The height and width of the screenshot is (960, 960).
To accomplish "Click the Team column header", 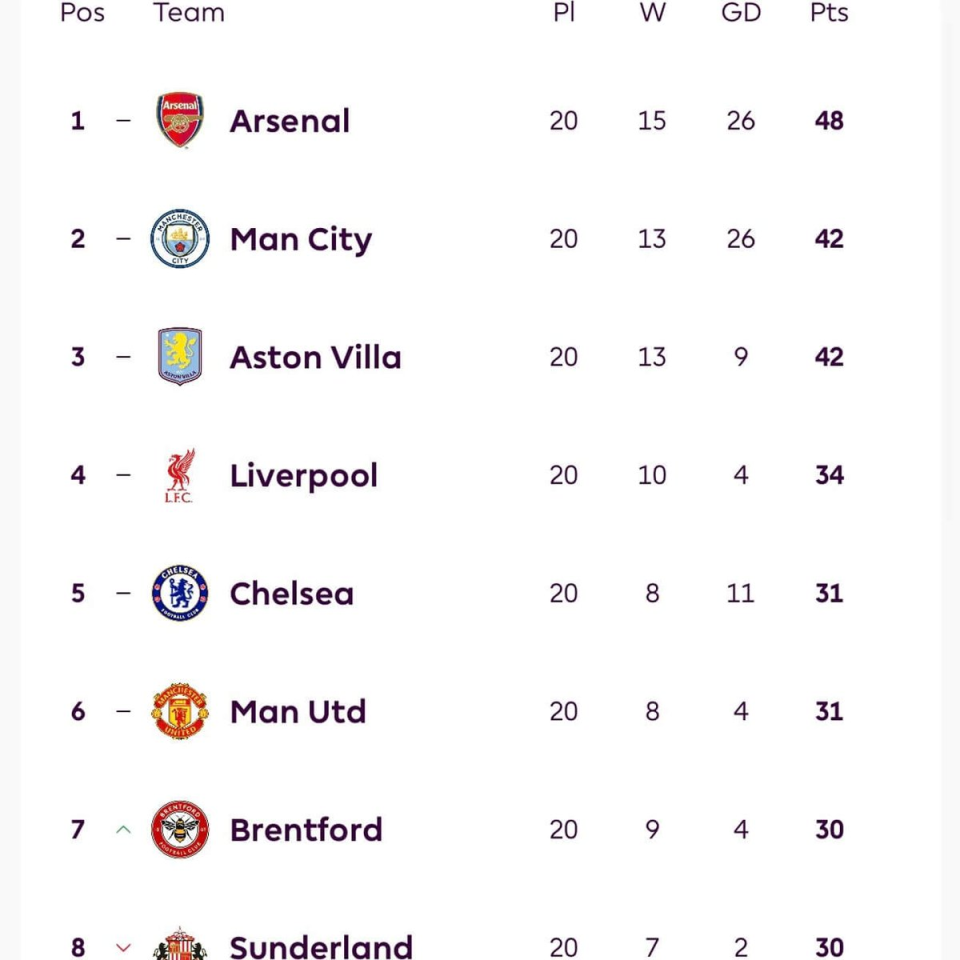I will (189, 13).
